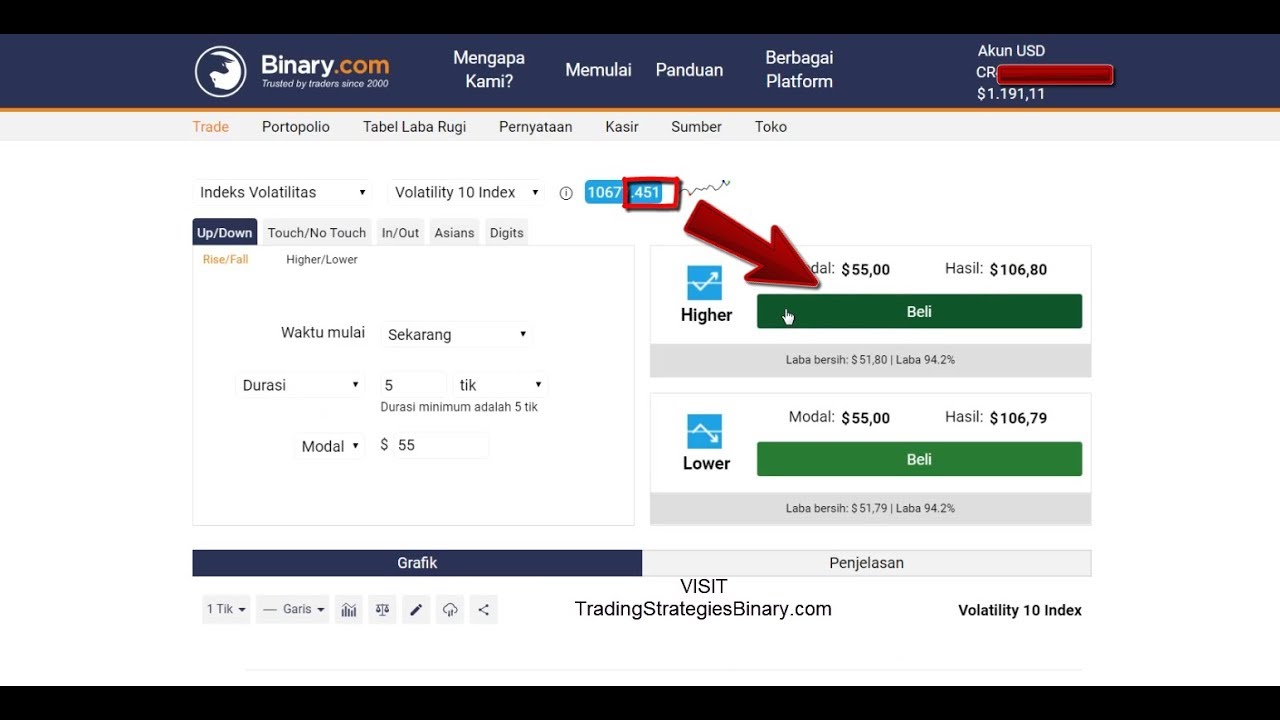Click the cloud download chart icon

[450, 610]
